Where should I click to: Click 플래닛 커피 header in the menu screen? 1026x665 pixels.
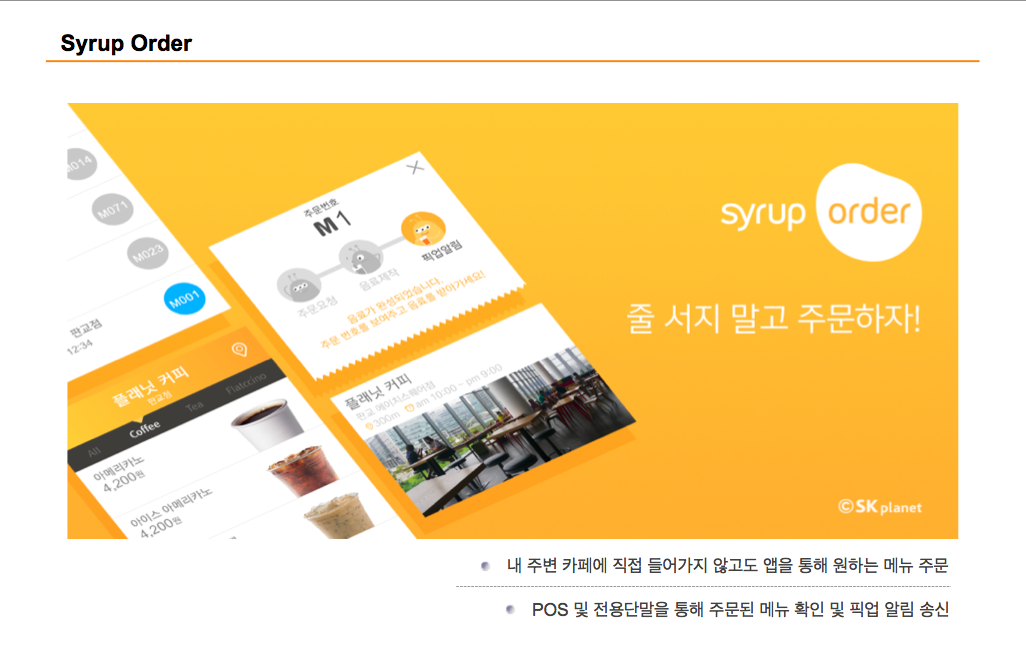point(150,385)
